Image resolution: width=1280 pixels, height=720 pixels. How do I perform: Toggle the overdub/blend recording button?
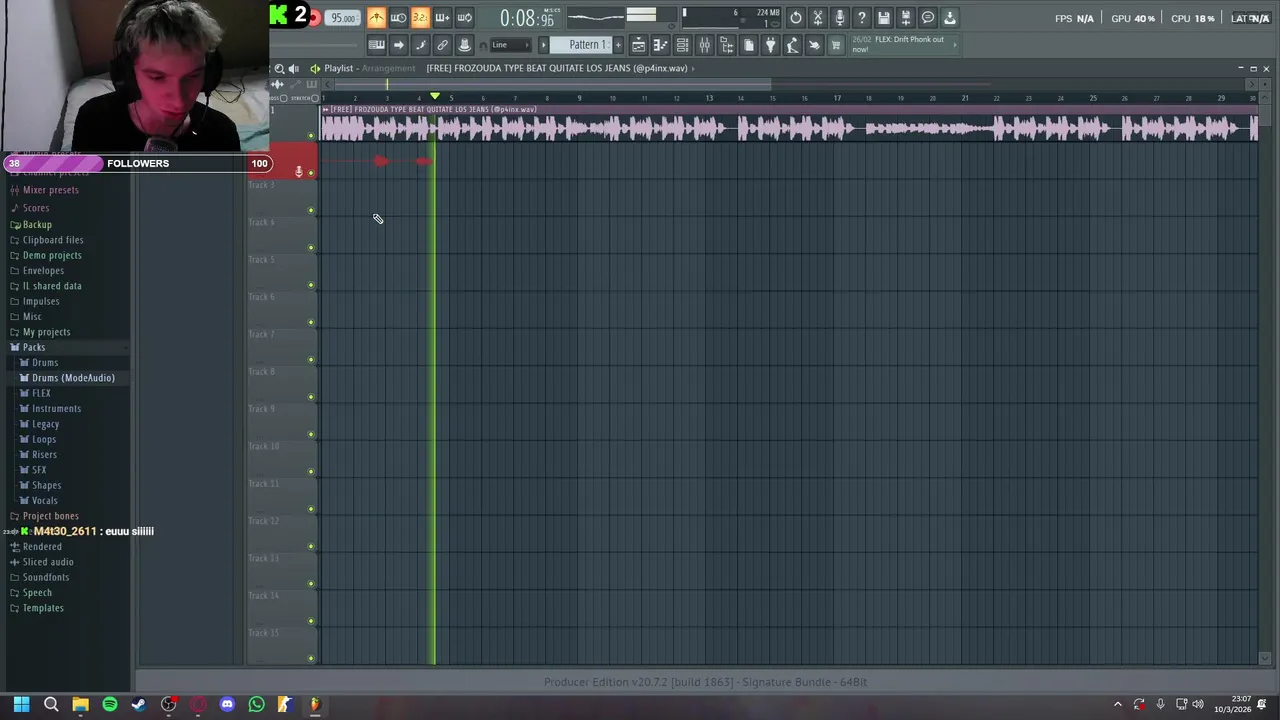click(442, 17)
